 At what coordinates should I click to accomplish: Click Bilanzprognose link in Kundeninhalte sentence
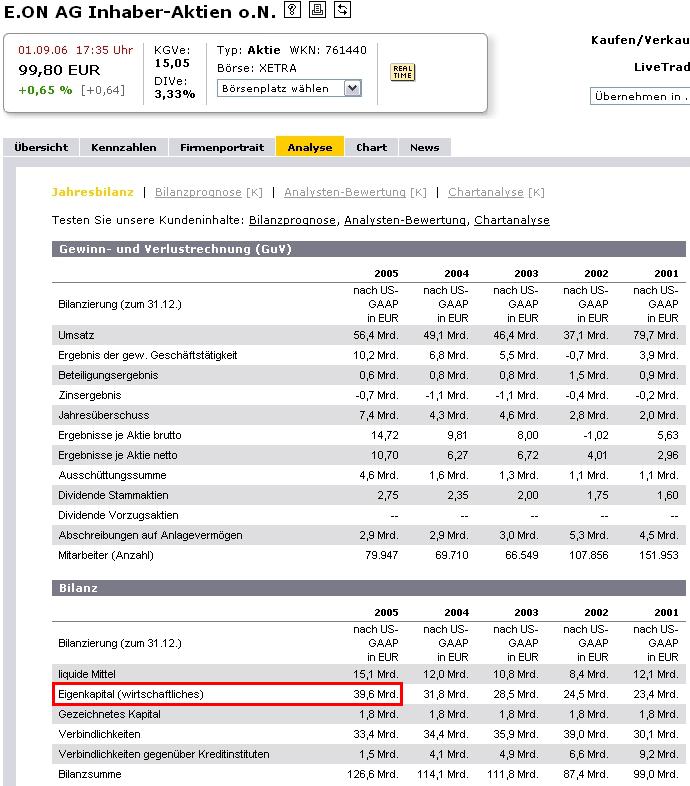[x=293, y=220]
